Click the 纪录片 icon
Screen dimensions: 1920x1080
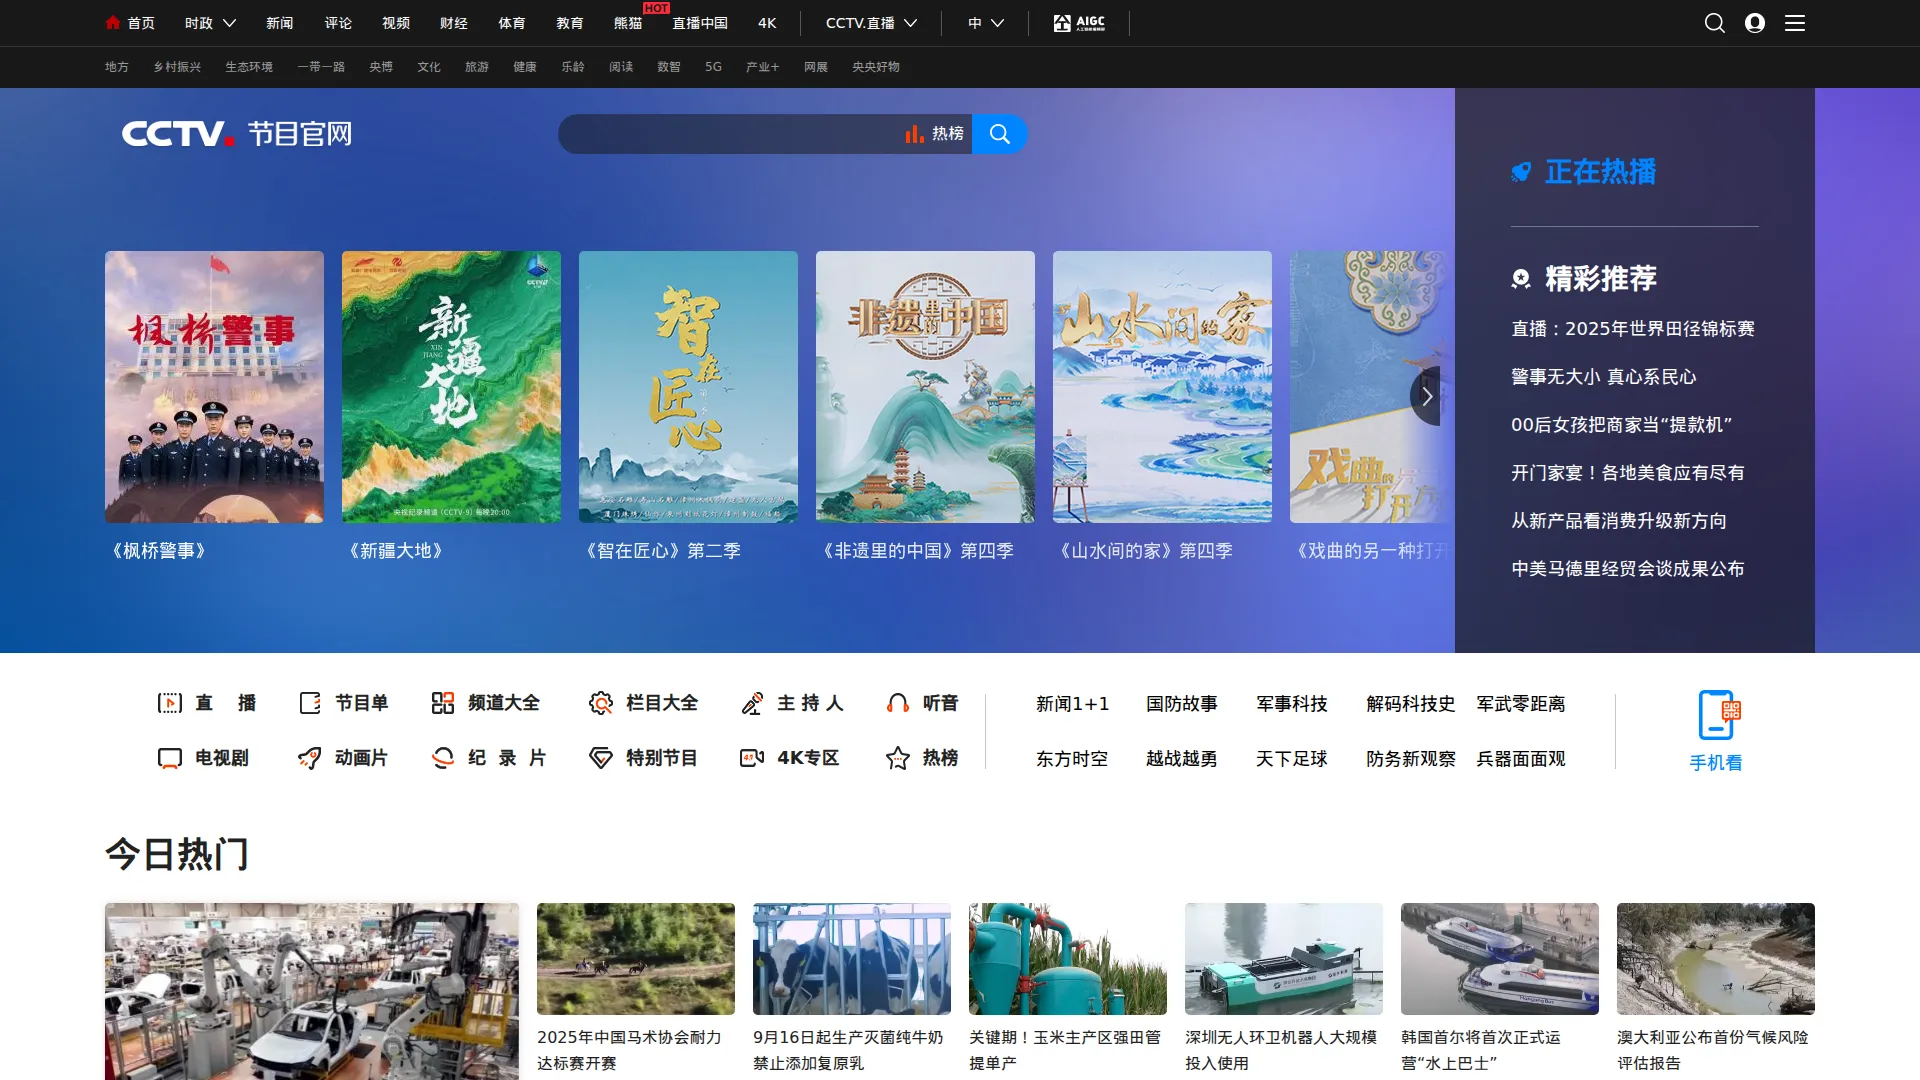(x=443, y=758)
